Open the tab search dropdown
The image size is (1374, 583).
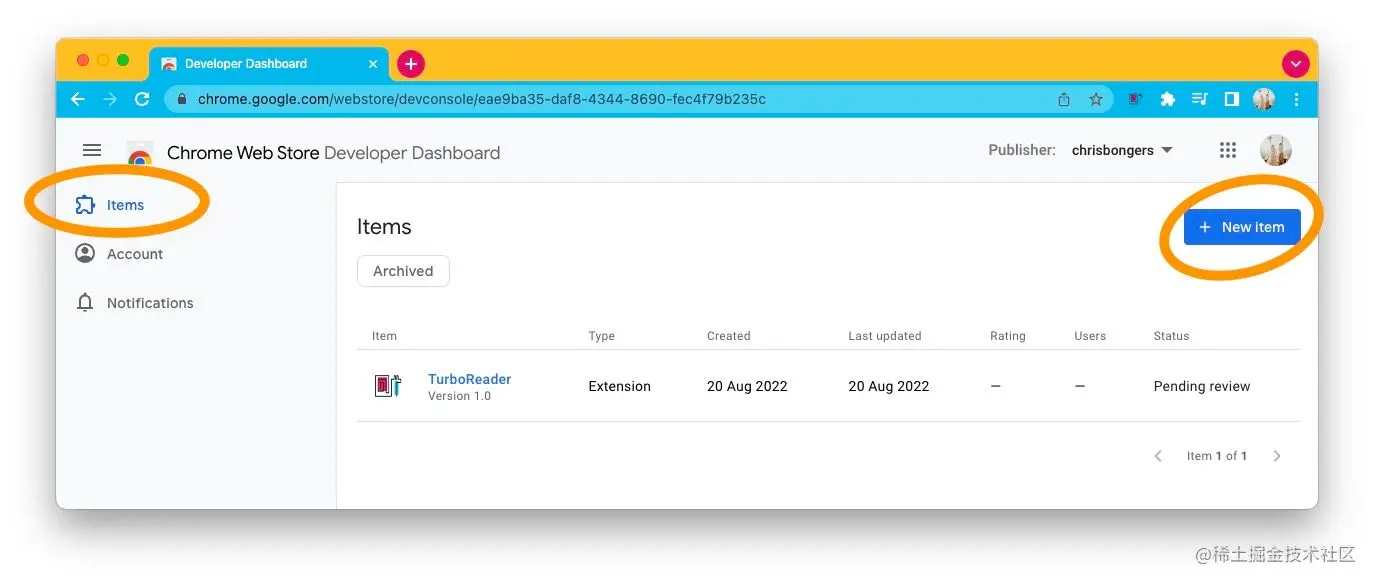1296,64
